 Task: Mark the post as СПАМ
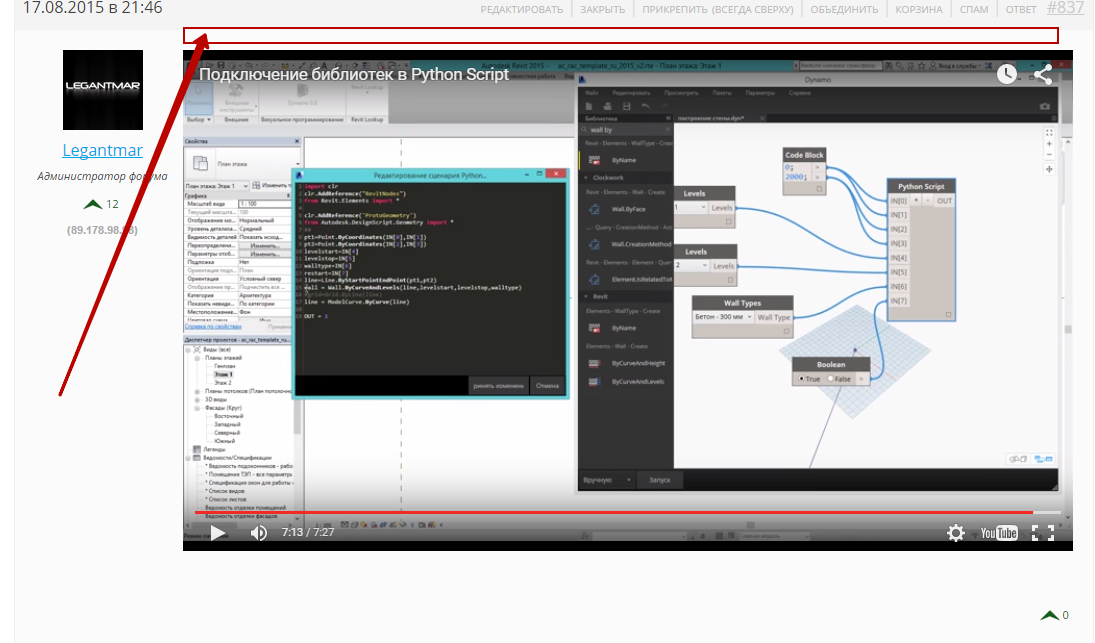click(974, 9)
